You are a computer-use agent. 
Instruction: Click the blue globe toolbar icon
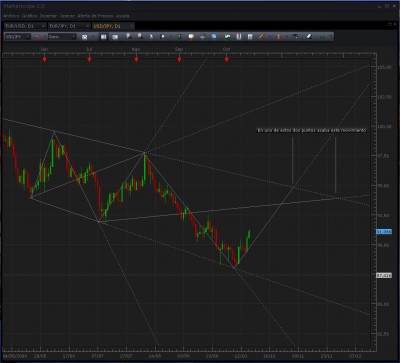pyautogui.click(x=214, y=37)
